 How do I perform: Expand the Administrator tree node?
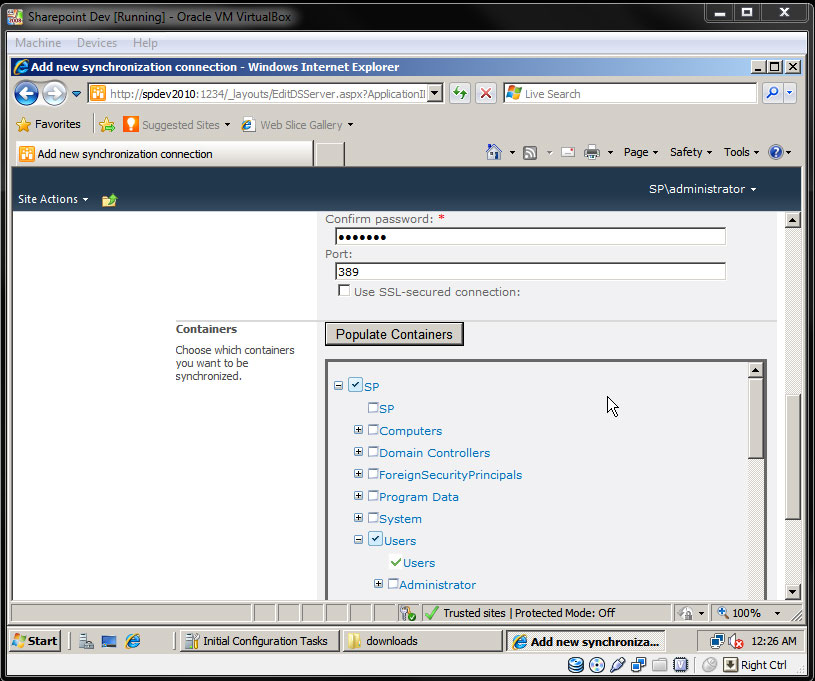point(378,584)
